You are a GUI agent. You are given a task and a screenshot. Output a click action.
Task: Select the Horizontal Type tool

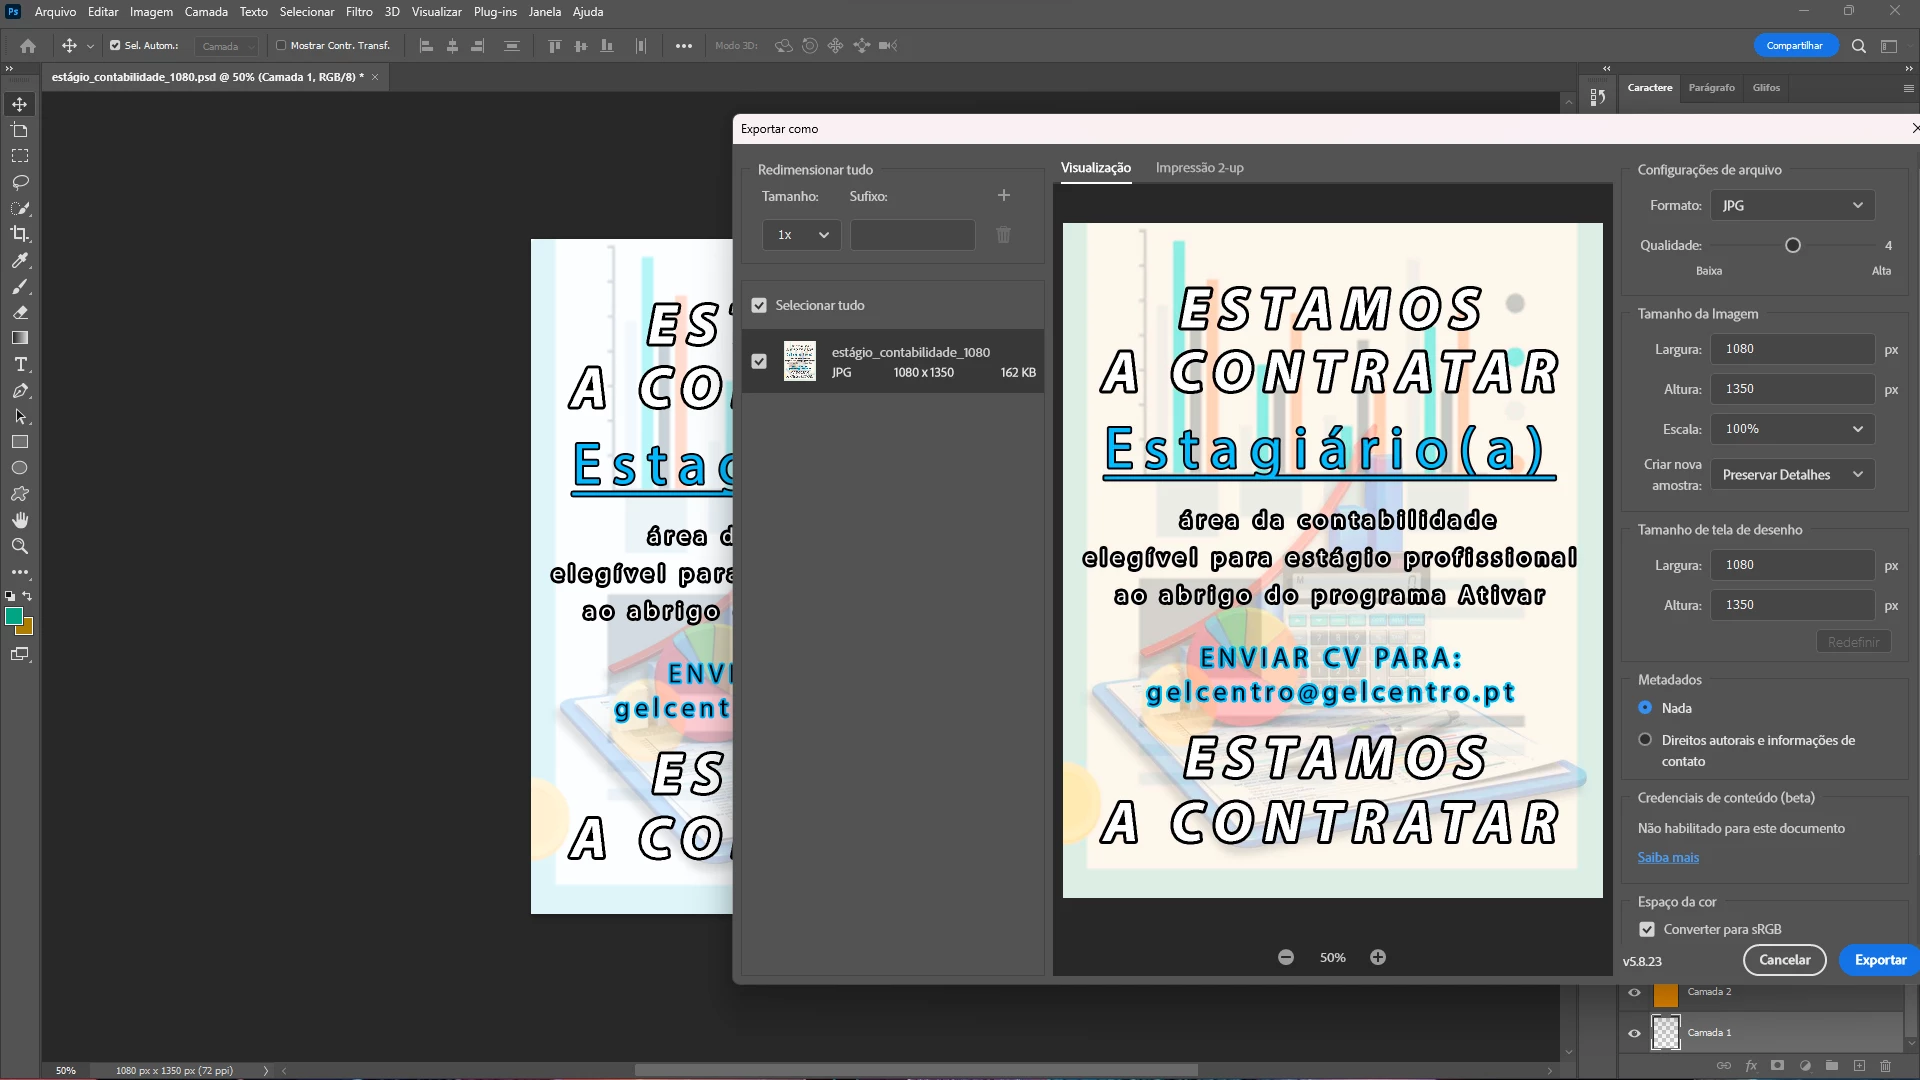click(x=20, y=365)
